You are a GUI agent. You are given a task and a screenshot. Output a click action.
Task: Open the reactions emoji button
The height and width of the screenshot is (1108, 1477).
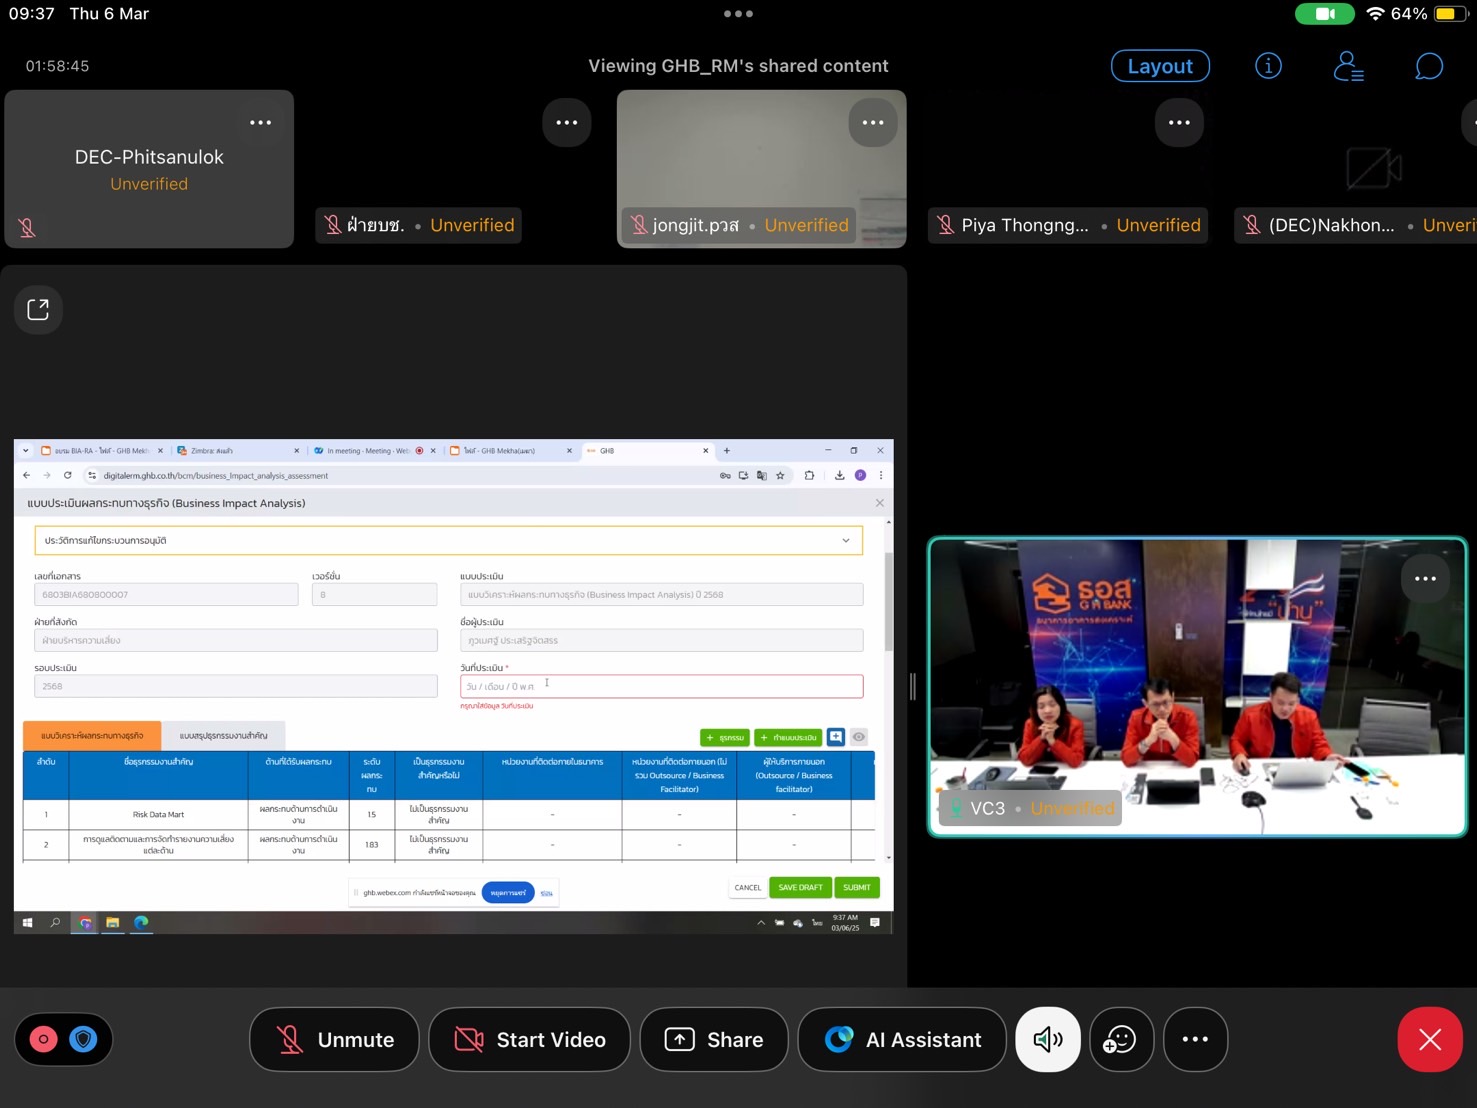tap(1121, 1040)
